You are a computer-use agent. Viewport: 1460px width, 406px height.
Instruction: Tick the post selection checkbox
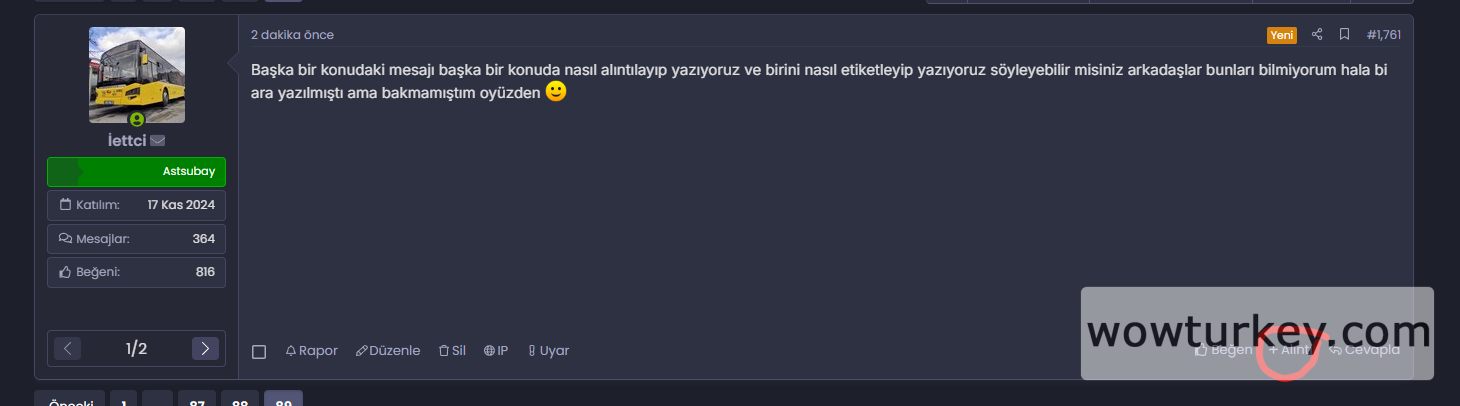click(259, 352)
